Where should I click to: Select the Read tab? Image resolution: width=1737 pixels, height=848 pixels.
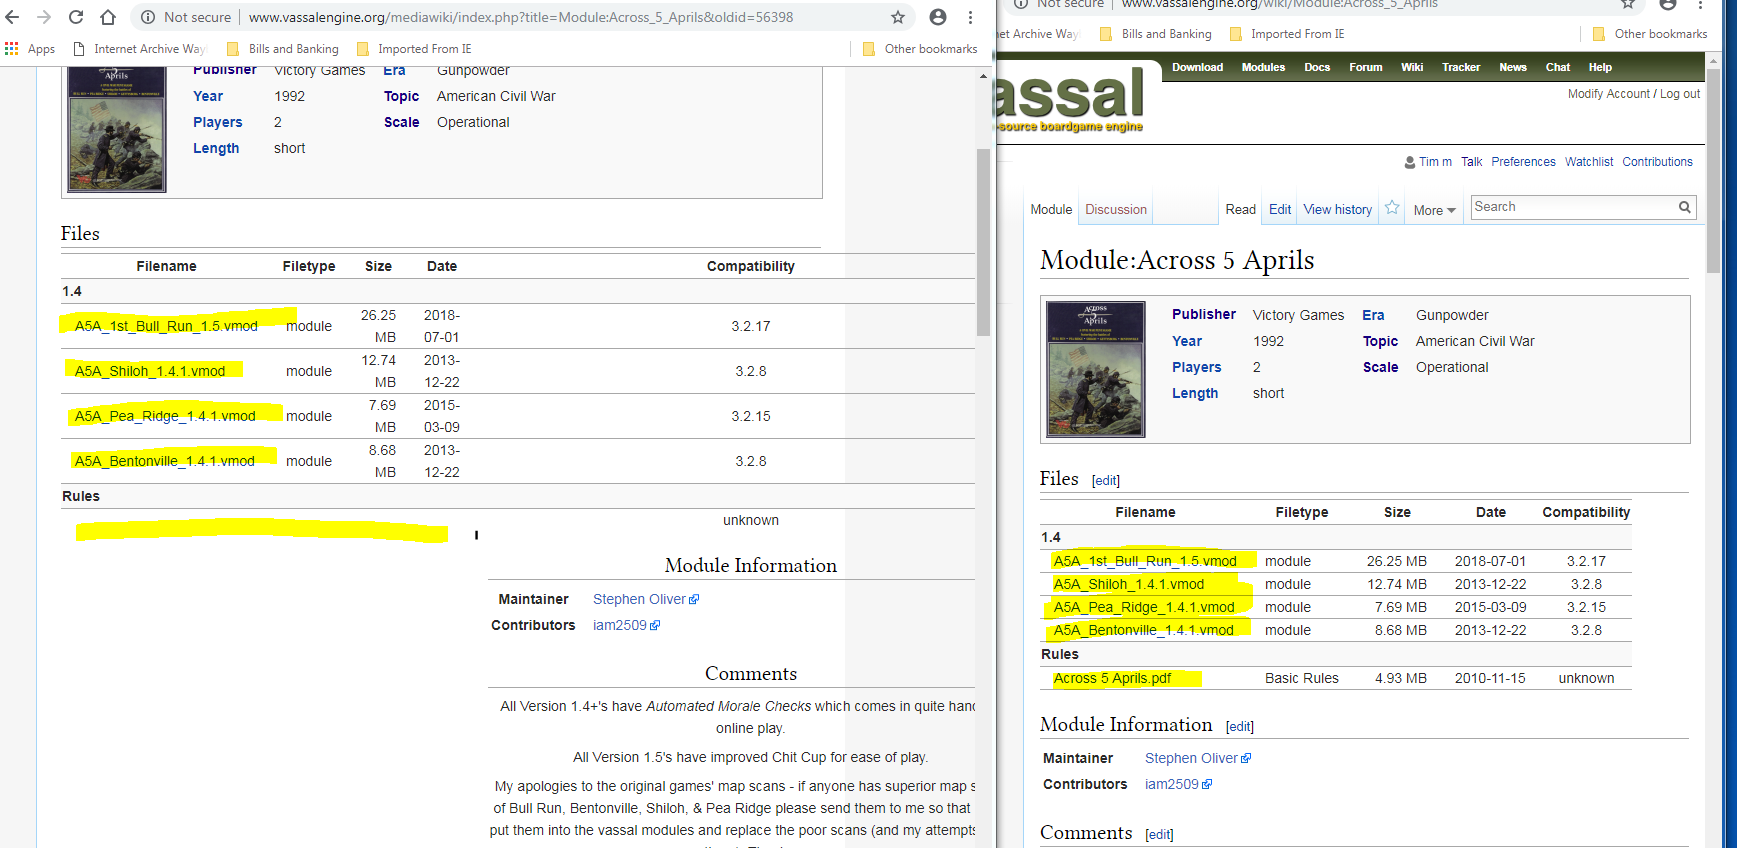point(1240,209)
